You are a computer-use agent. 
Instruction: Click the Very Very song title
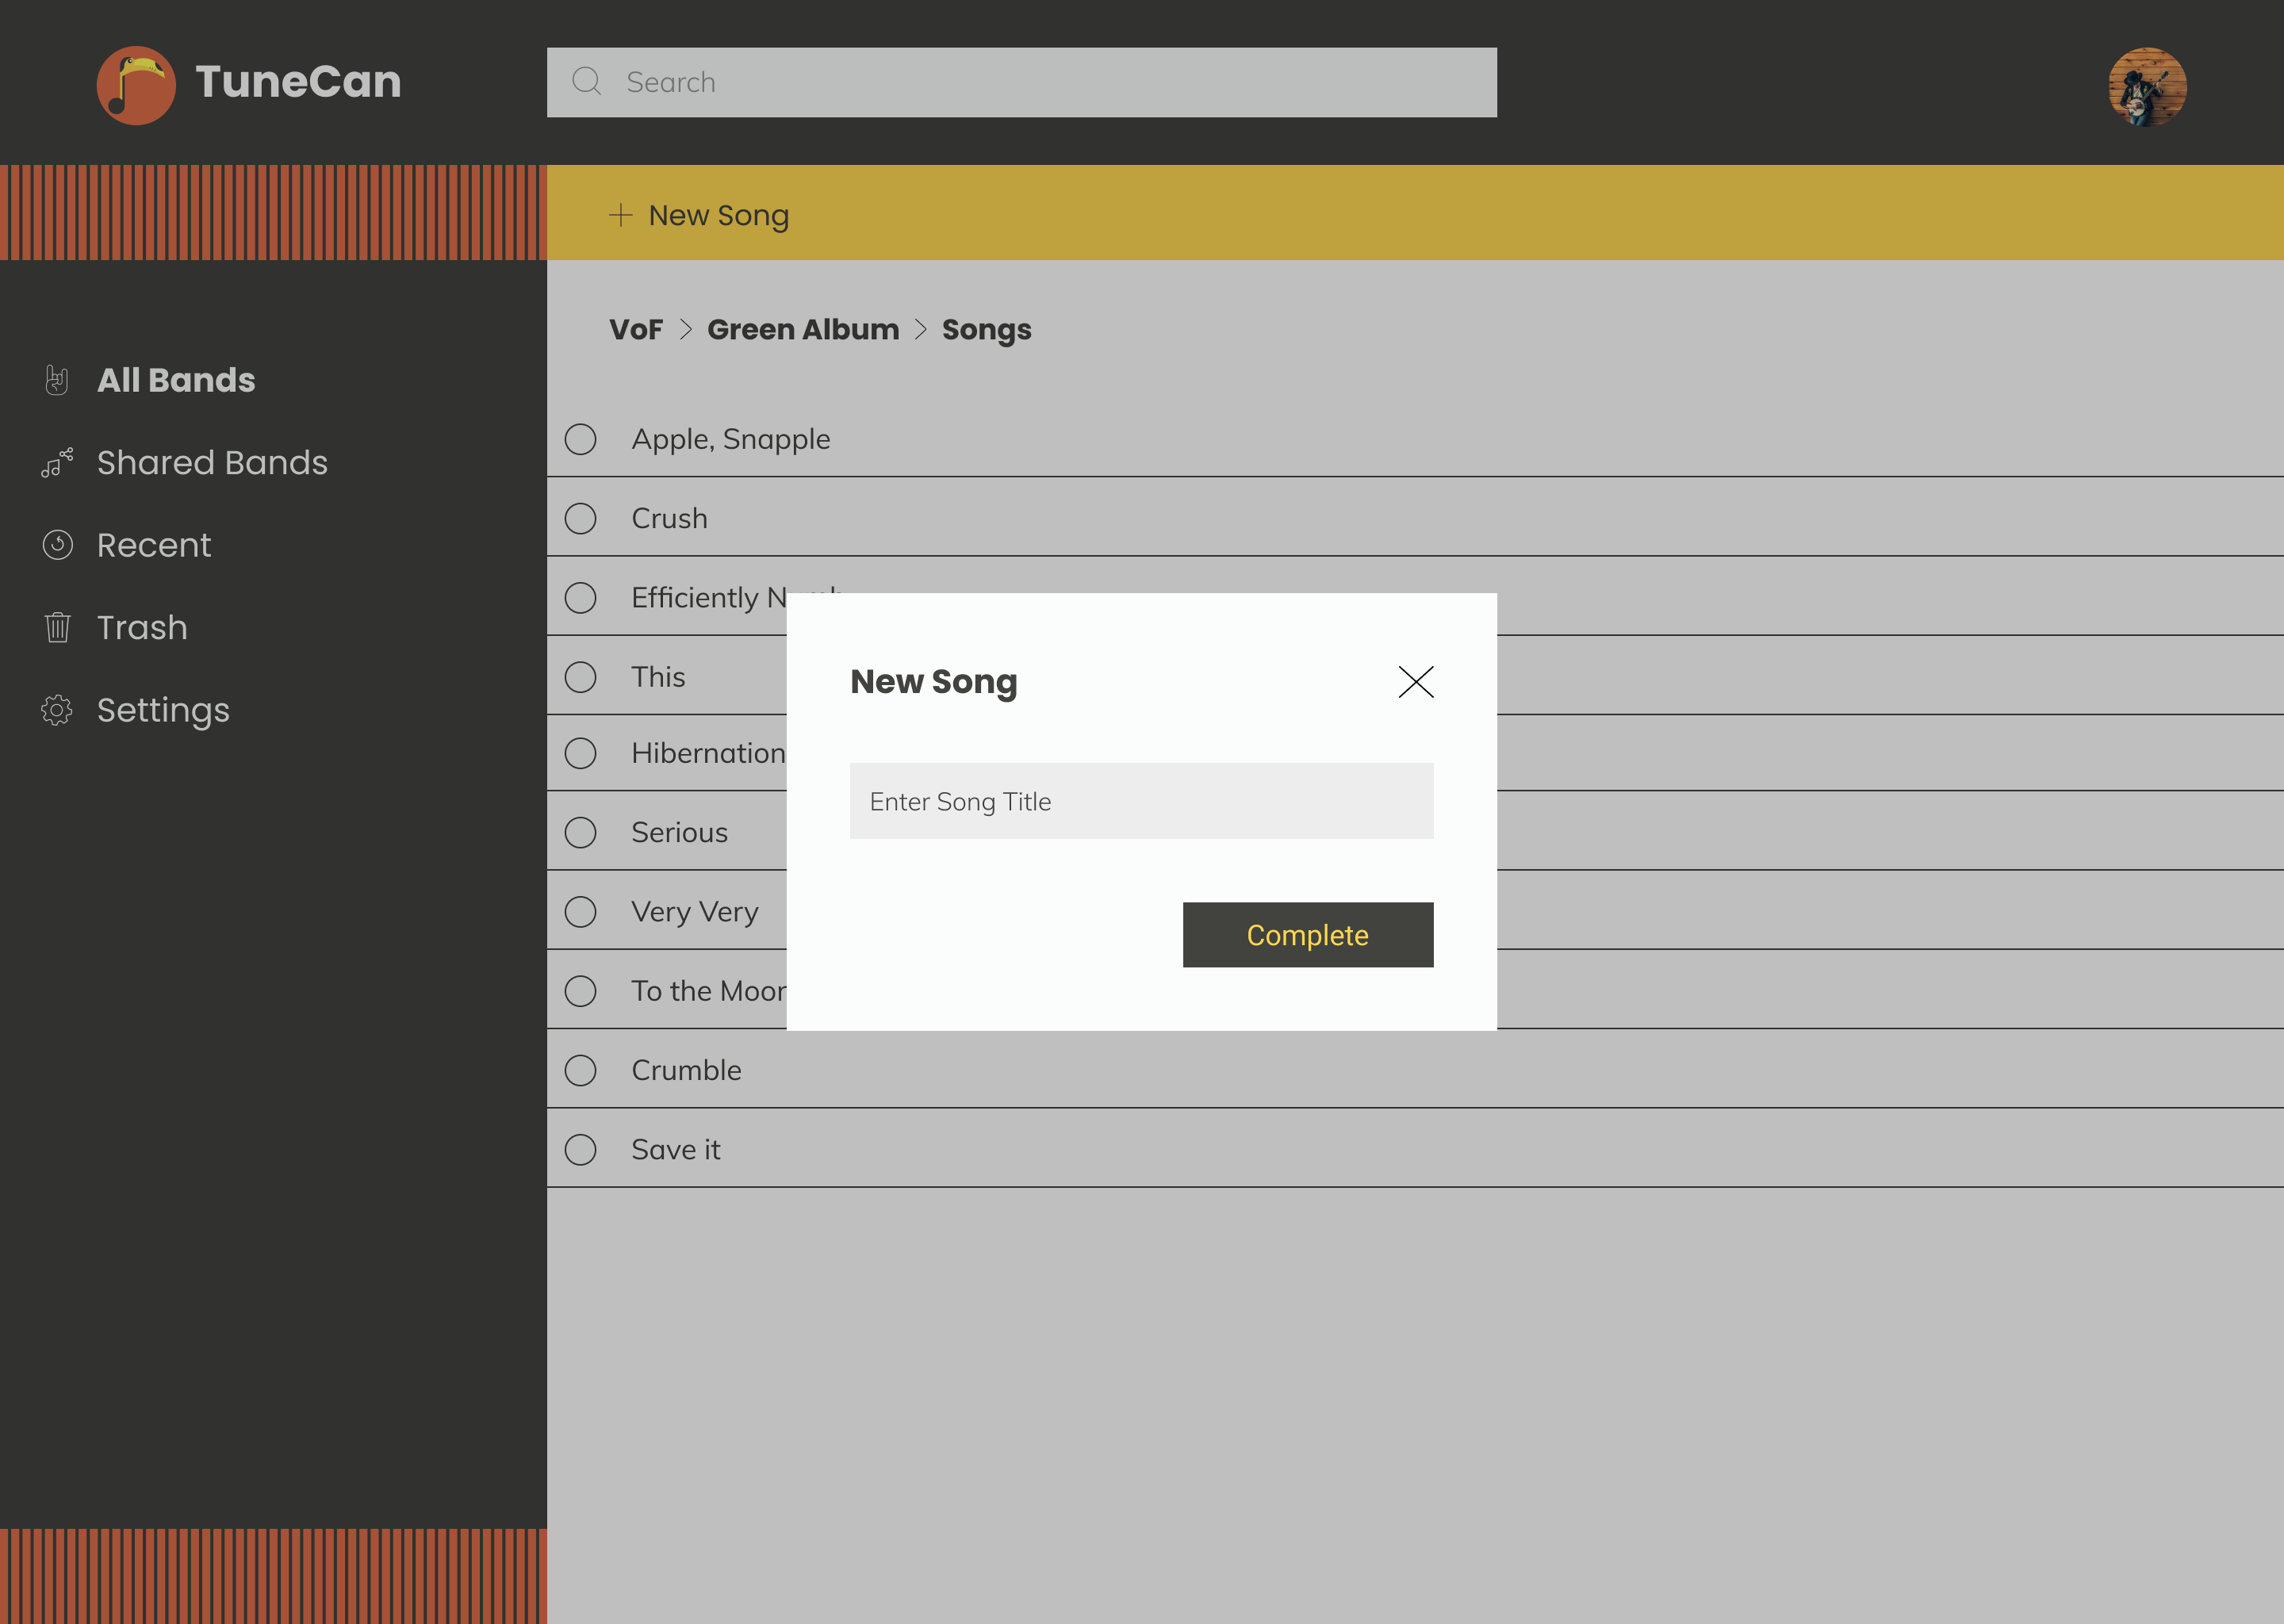tap(695, 913)
